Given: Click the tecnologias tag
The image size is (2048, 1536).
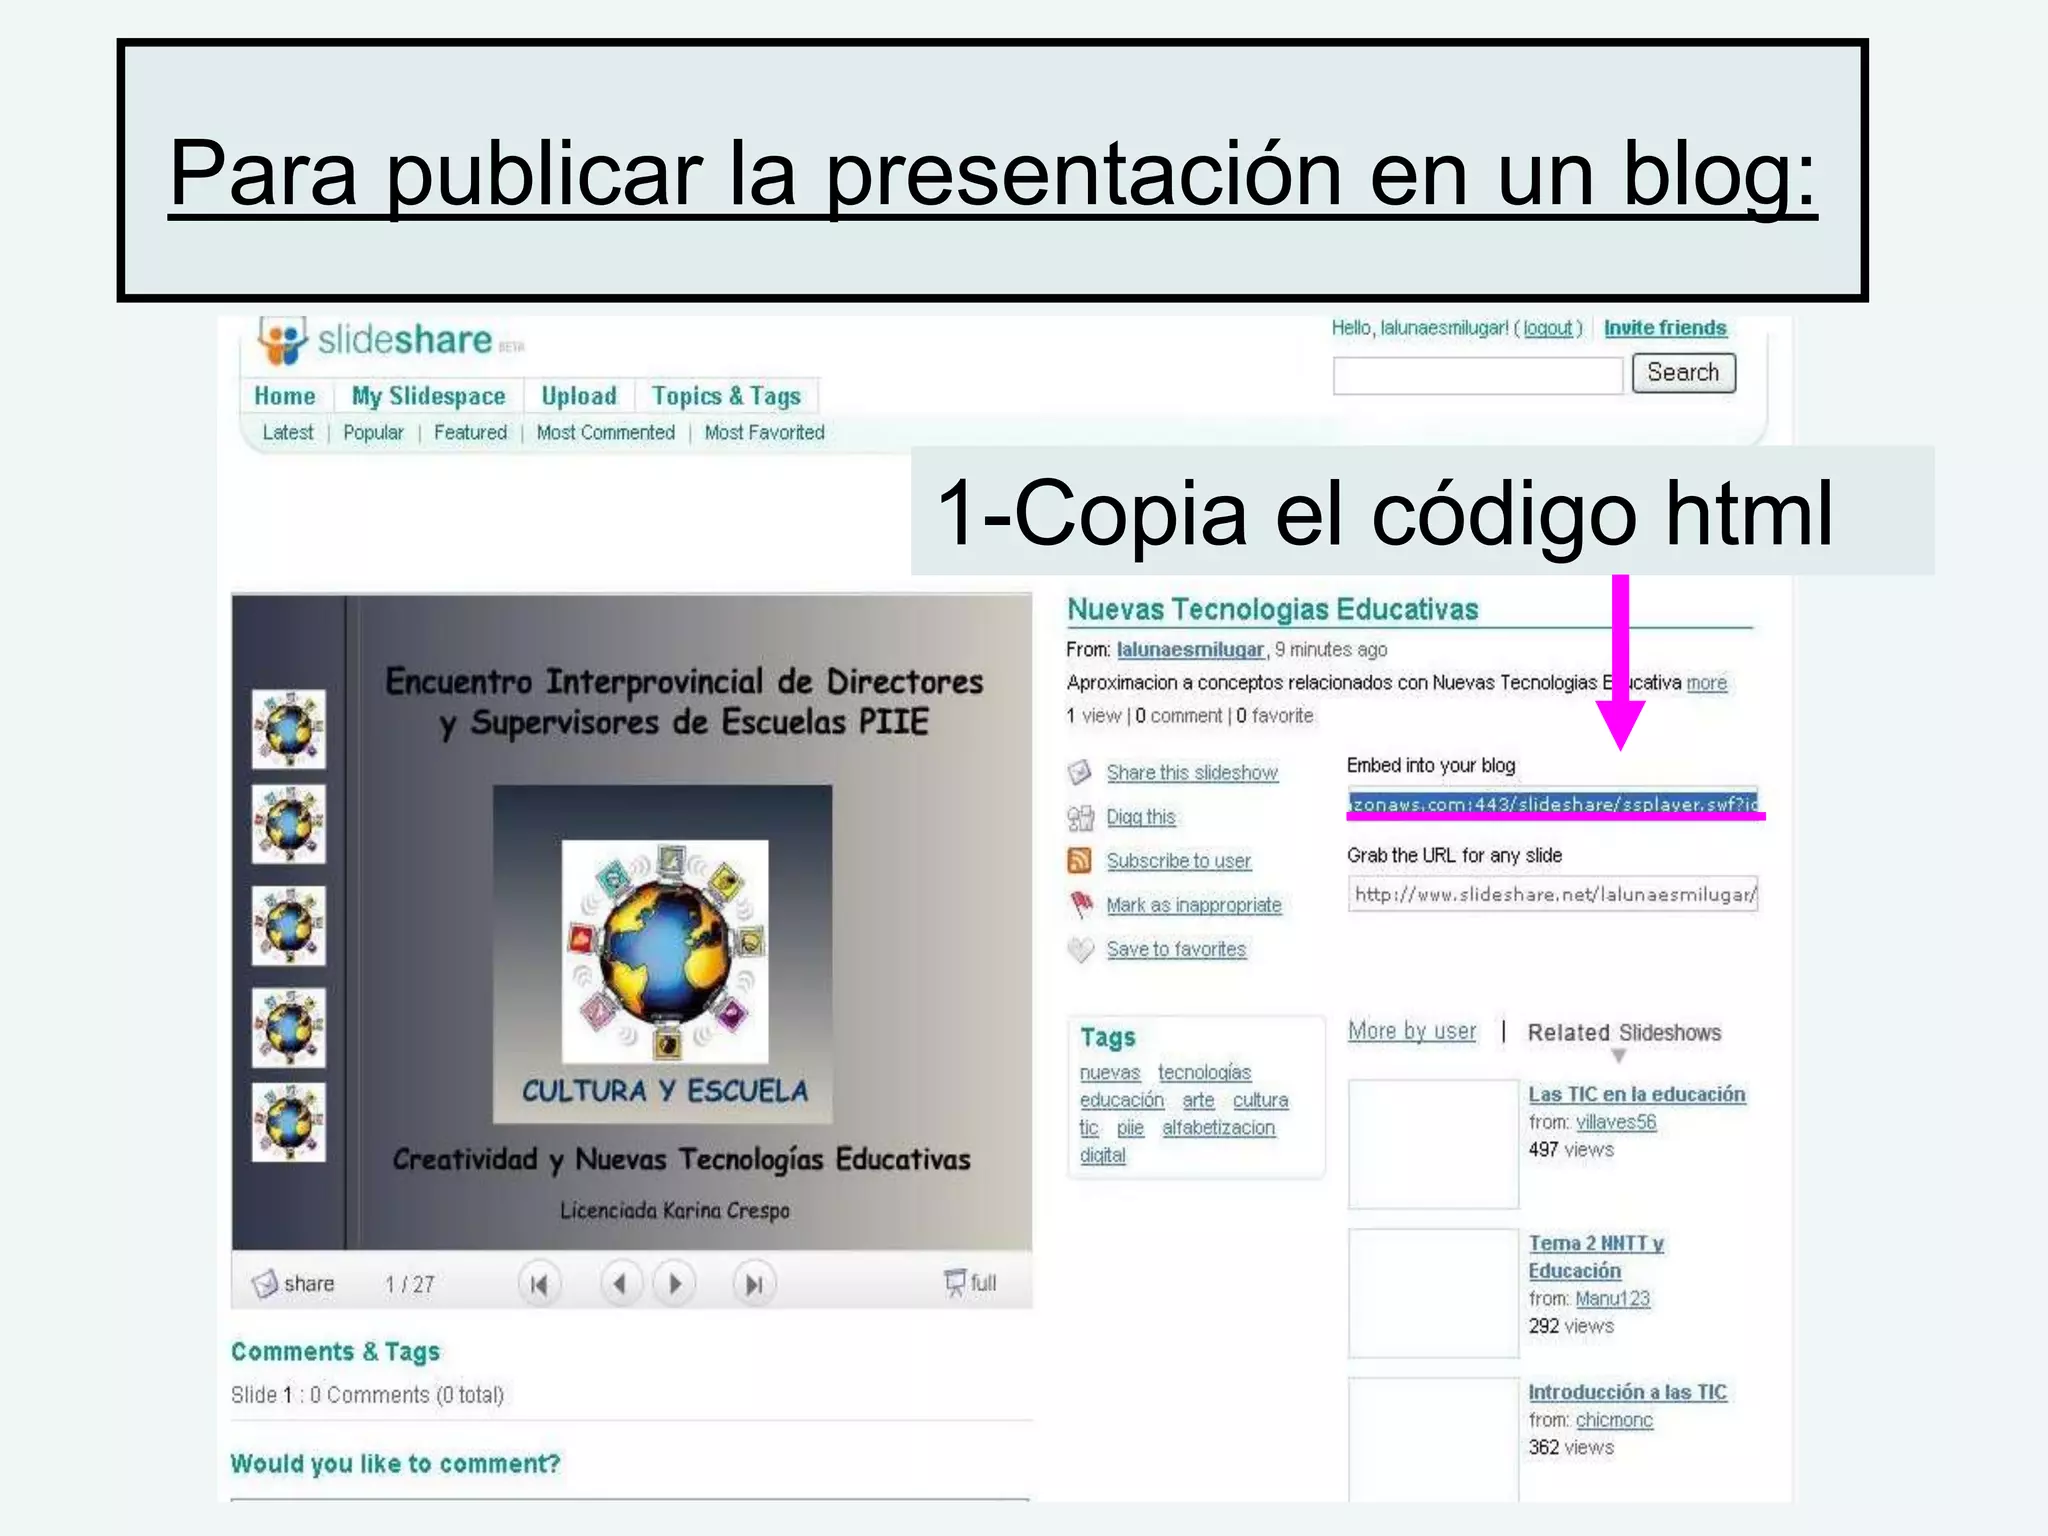Looking at the screenshot, I should pyautogui.click(x=1205, y=1073).
